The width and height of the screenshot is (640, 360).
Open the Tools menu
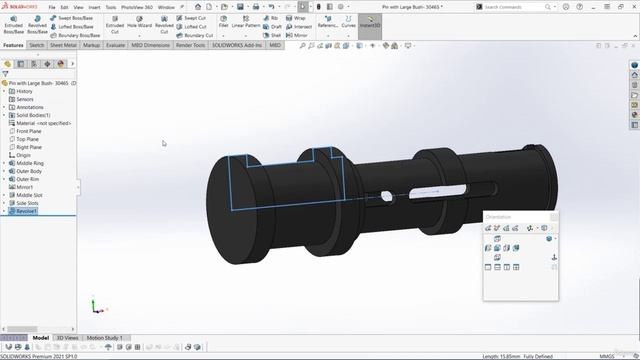[x=111, y=7]
